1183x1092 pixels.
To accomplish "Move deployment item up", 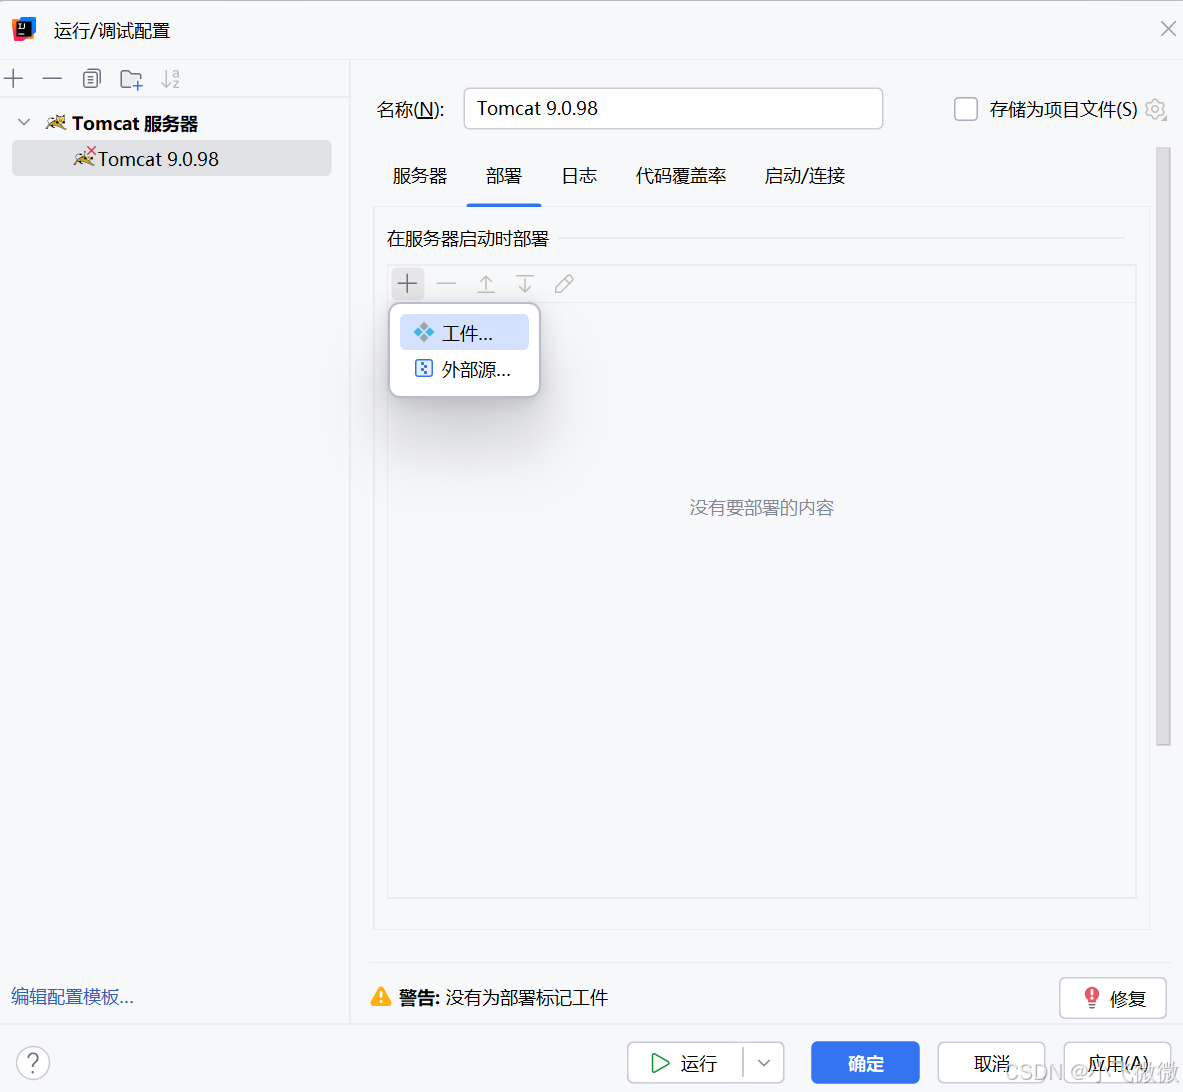I will point(486,284).
